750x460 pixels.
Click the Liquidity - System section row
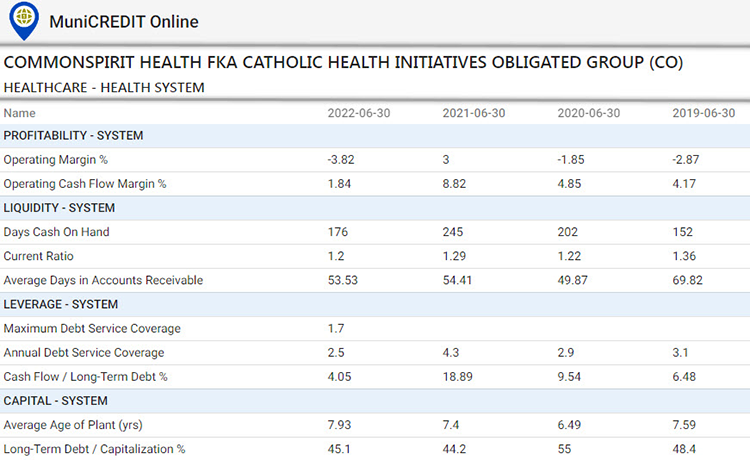[x=375, y=208]
